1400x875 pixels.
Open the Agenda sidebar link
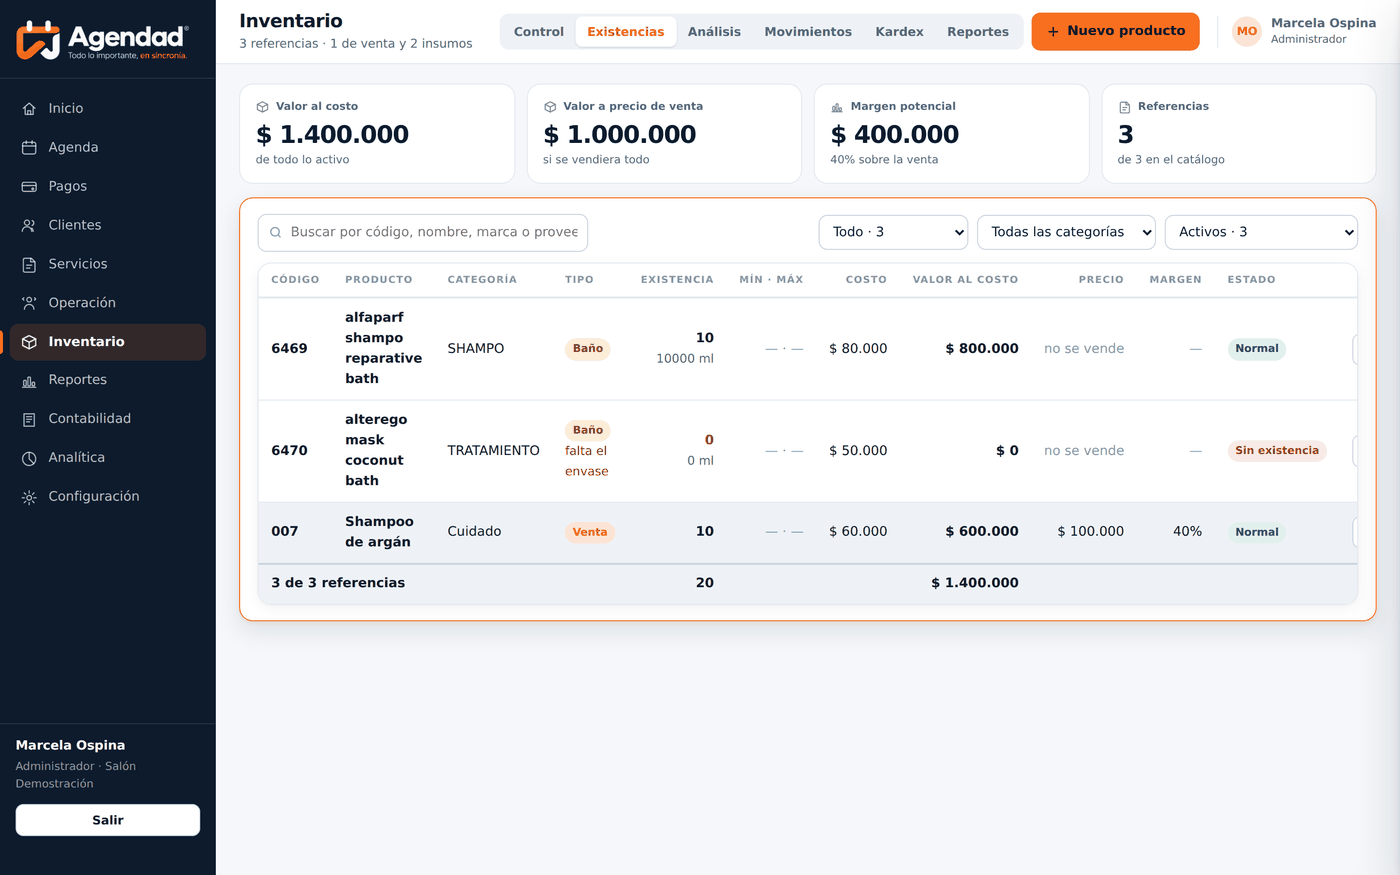point(108,148)
